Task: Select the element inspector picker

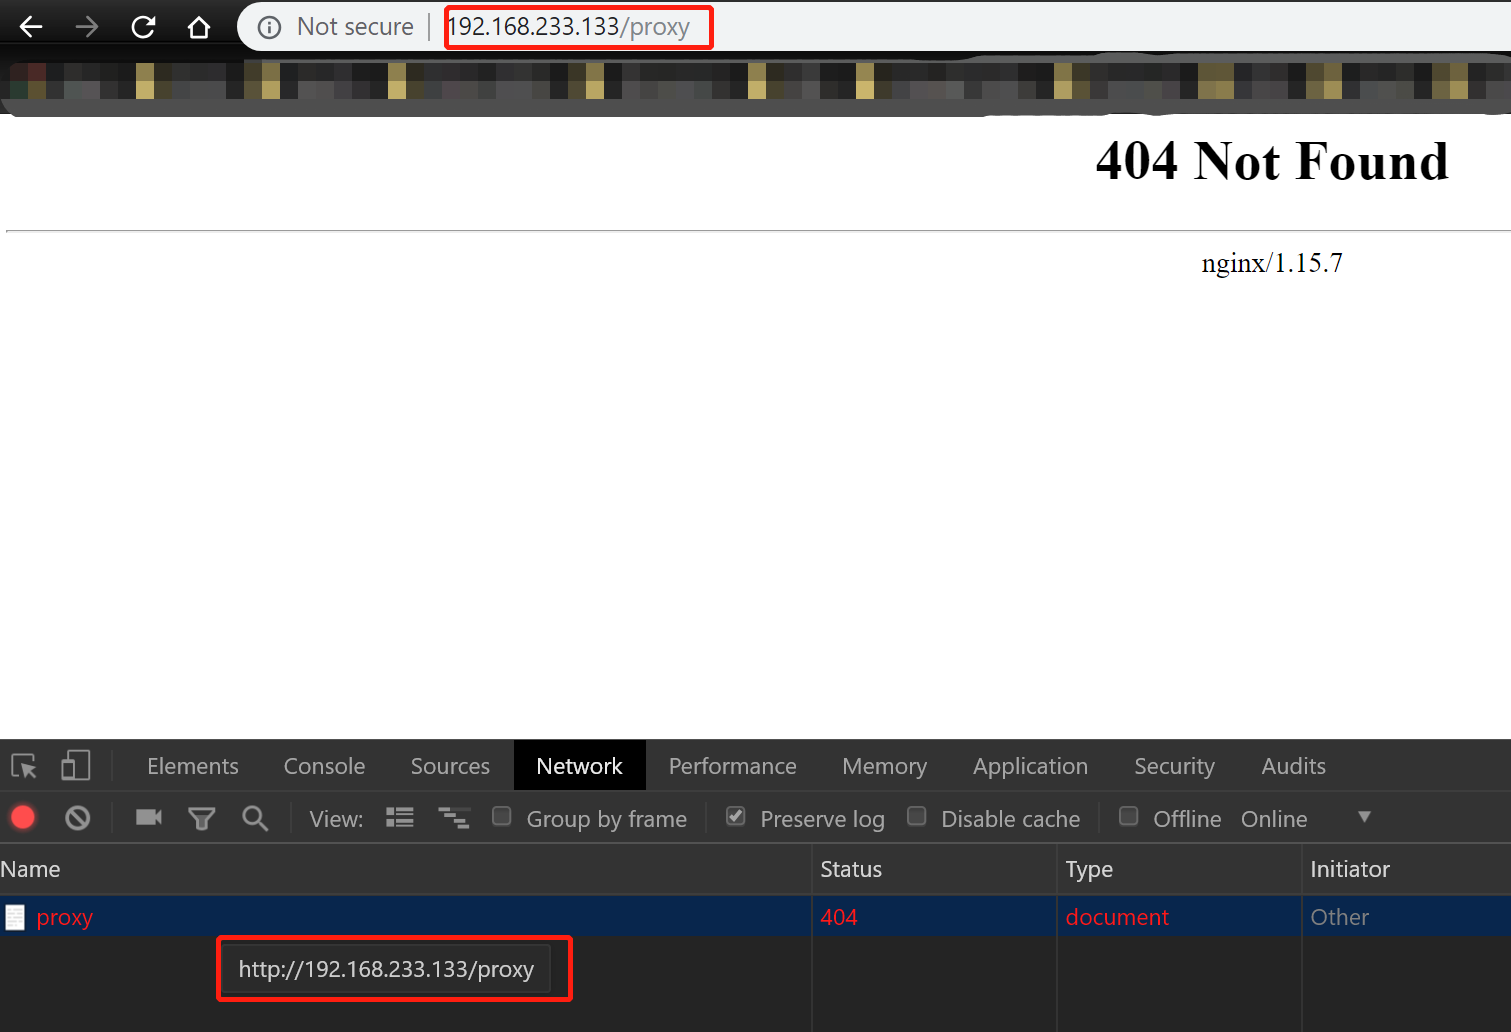Action: (23, 765)
